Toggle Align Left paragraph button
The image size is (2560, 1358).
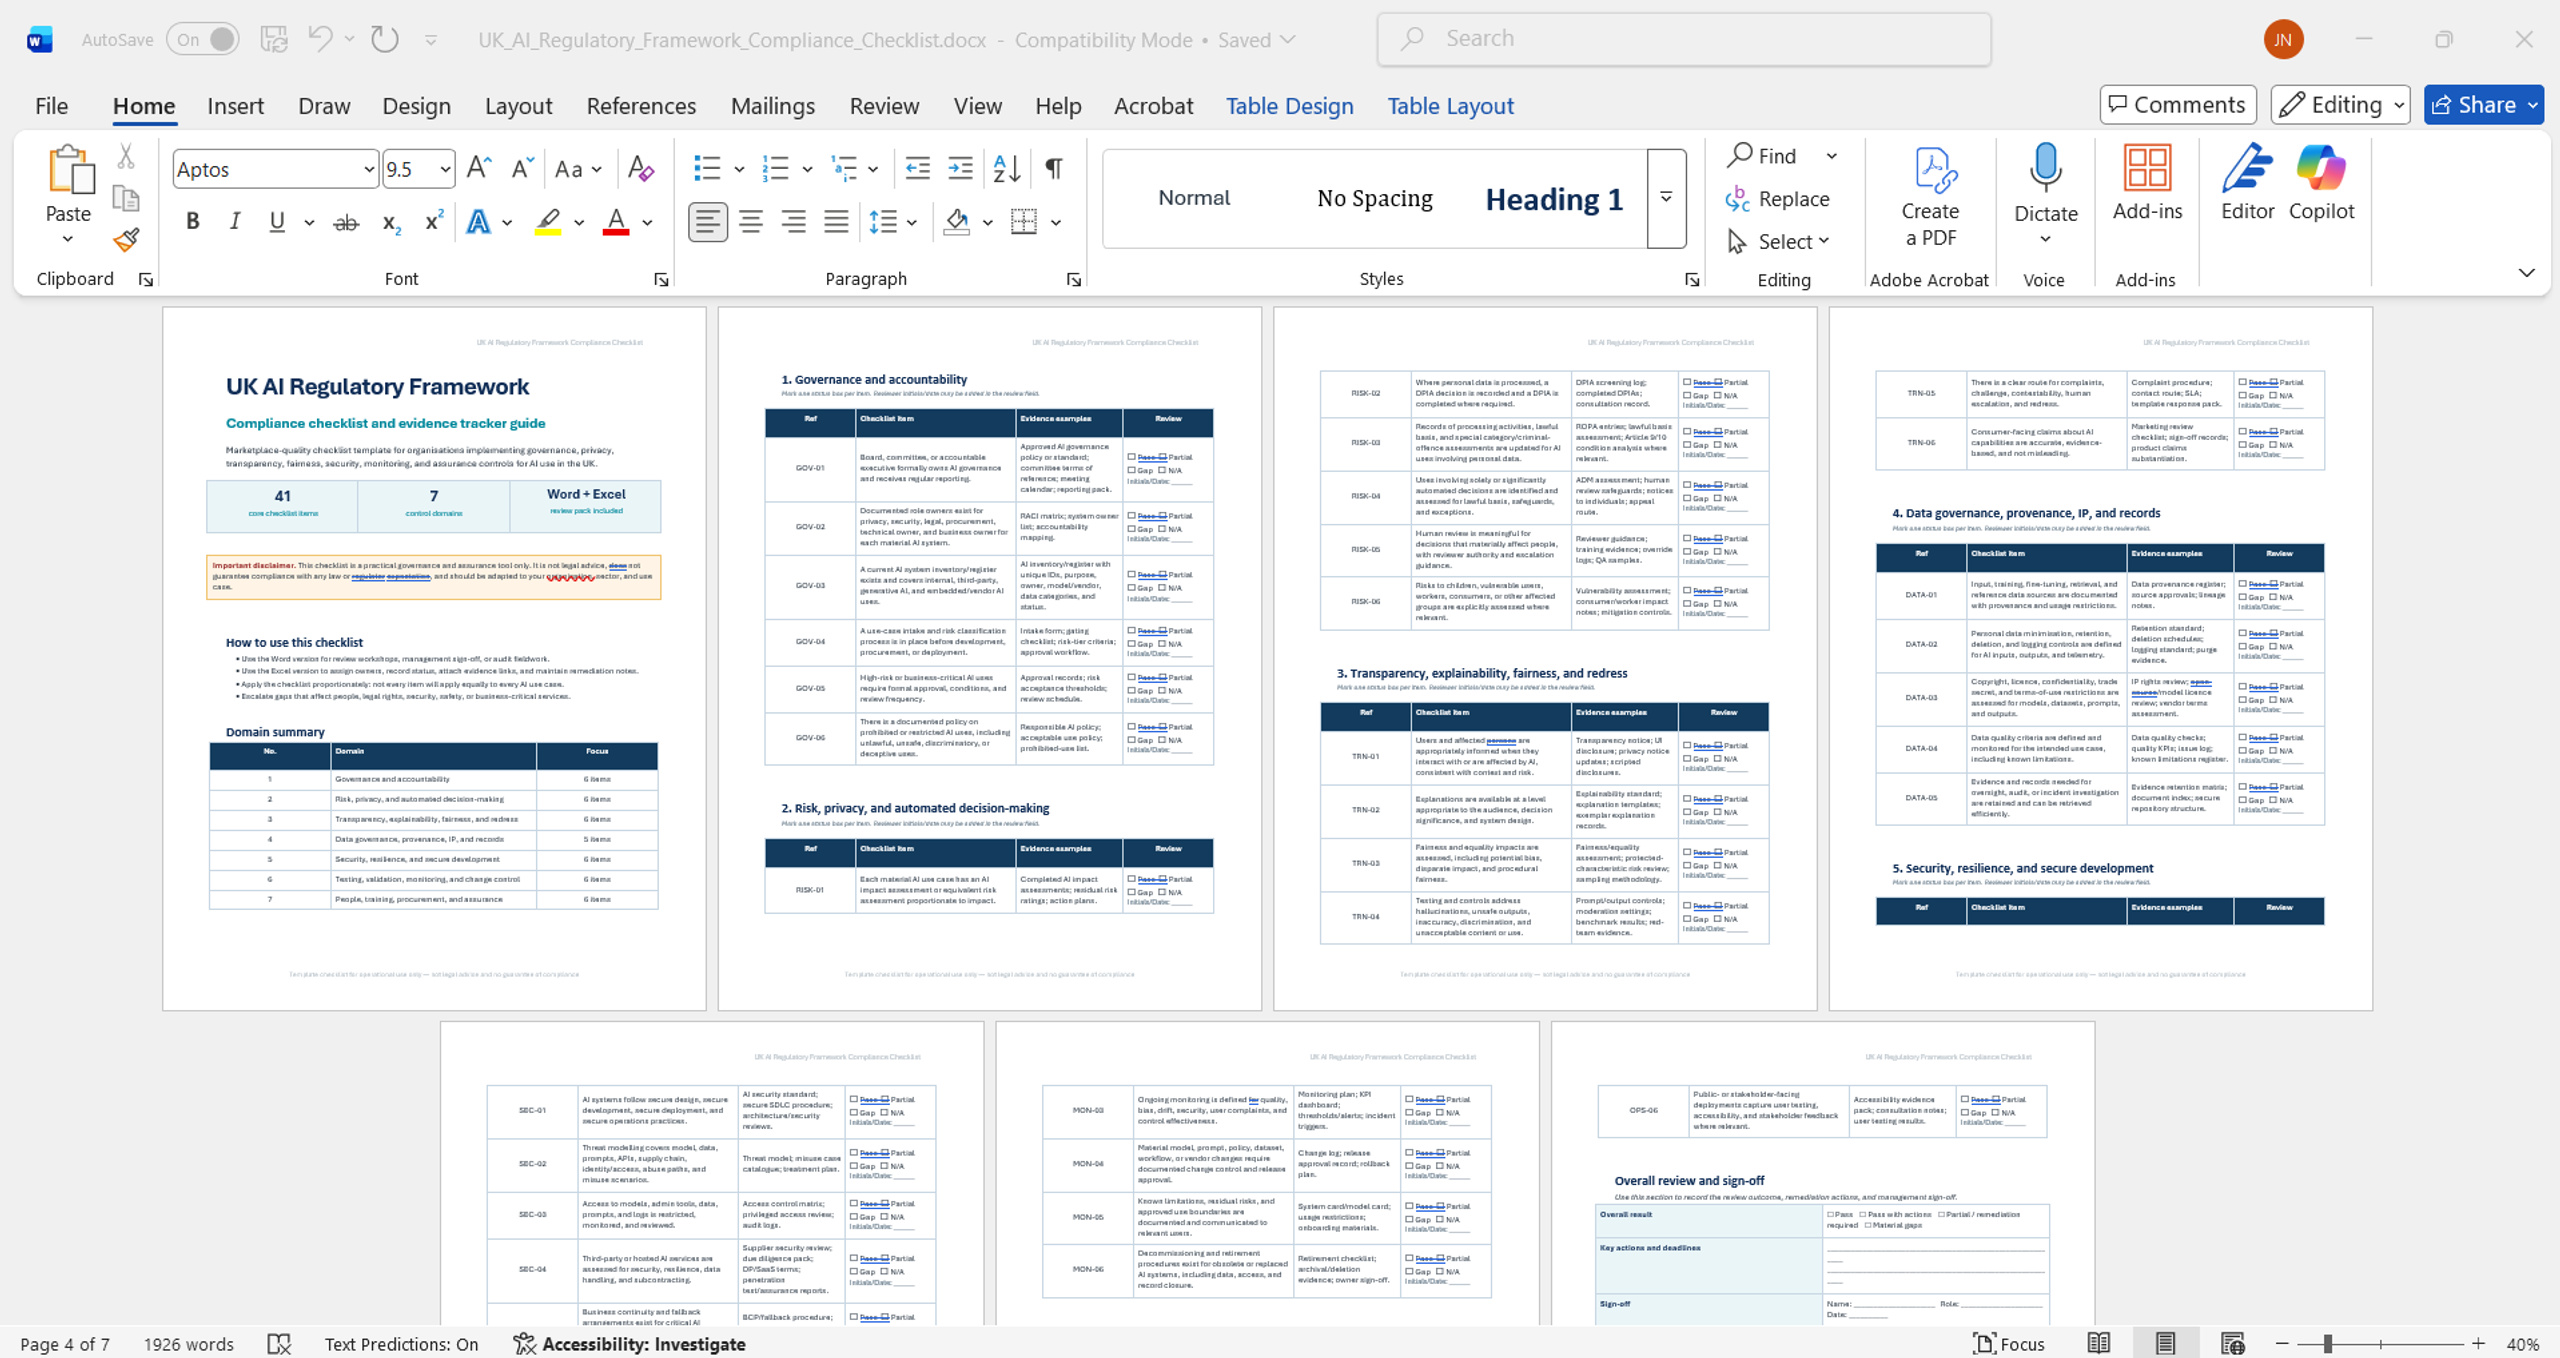(x=707, y=222)
